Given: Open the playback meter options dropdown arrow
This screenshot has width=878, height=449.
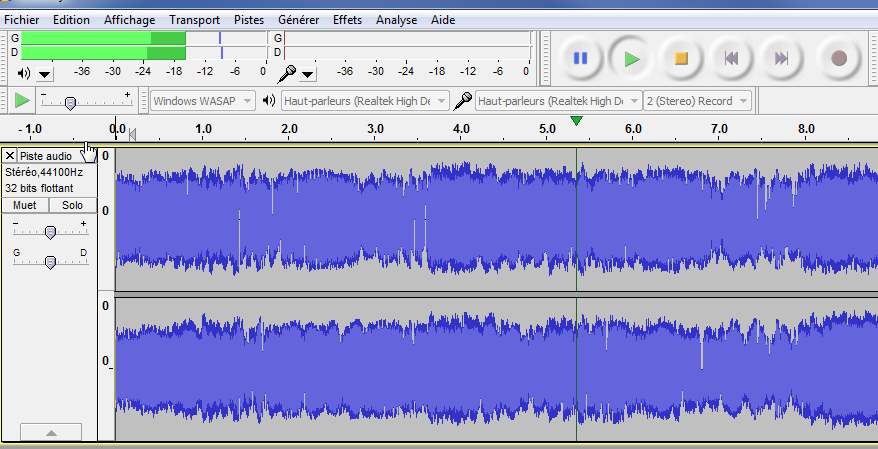Looking at the screenshot, I should pyautogui.click(x=45, y=74).
